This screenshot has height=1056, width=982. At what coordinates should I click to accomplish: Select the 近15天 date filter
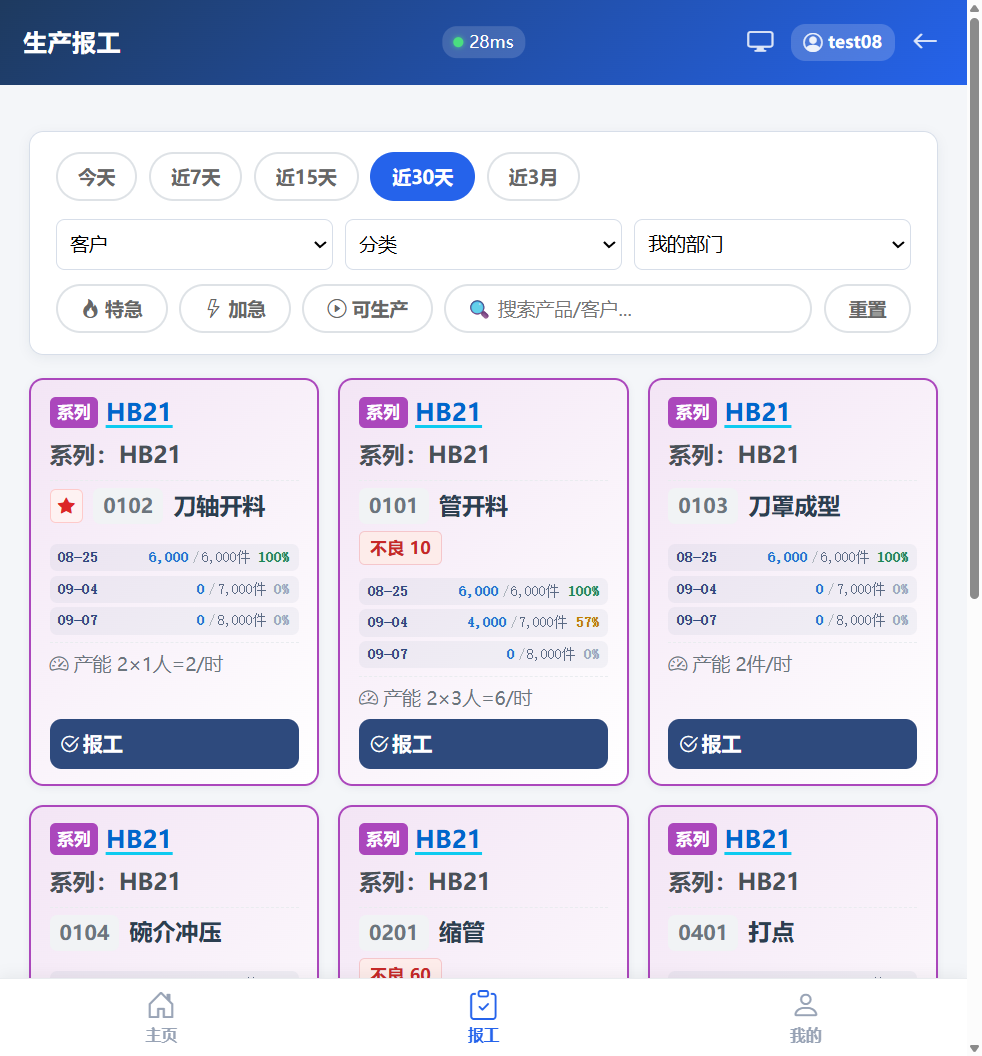click(x=306, y=177)
